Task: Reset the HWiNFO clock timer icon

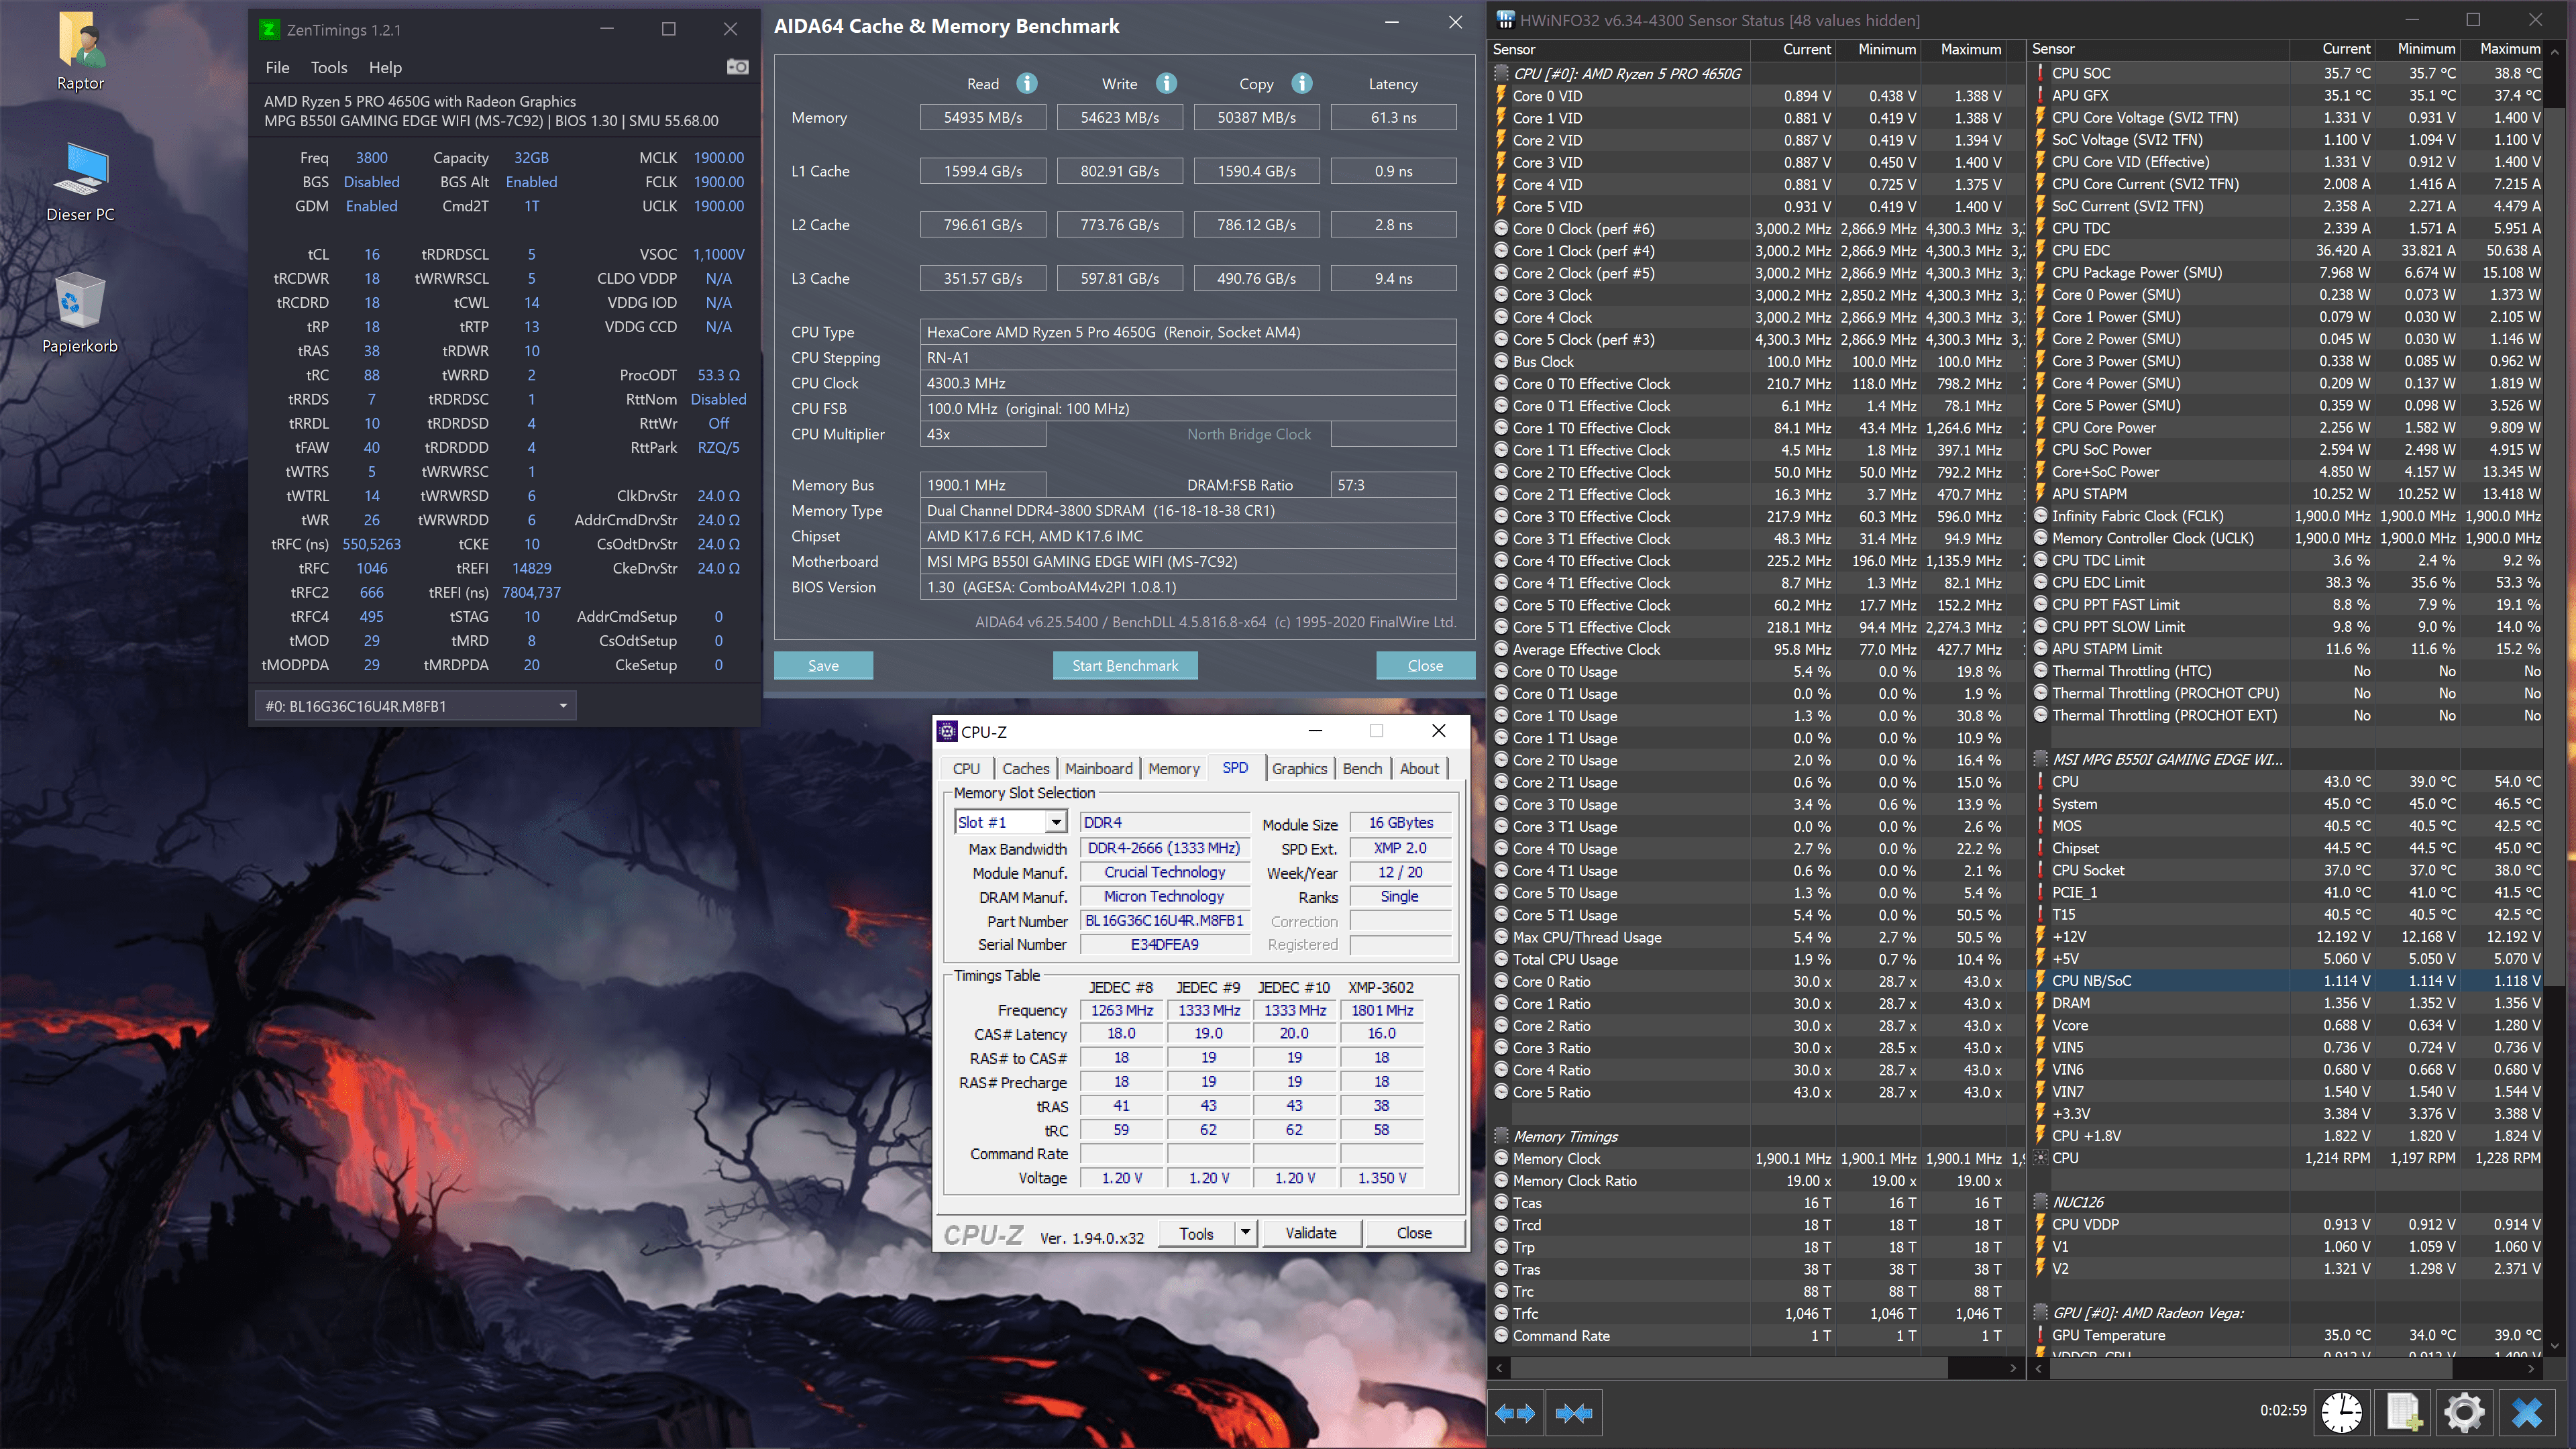Action: point(2341,1412)
